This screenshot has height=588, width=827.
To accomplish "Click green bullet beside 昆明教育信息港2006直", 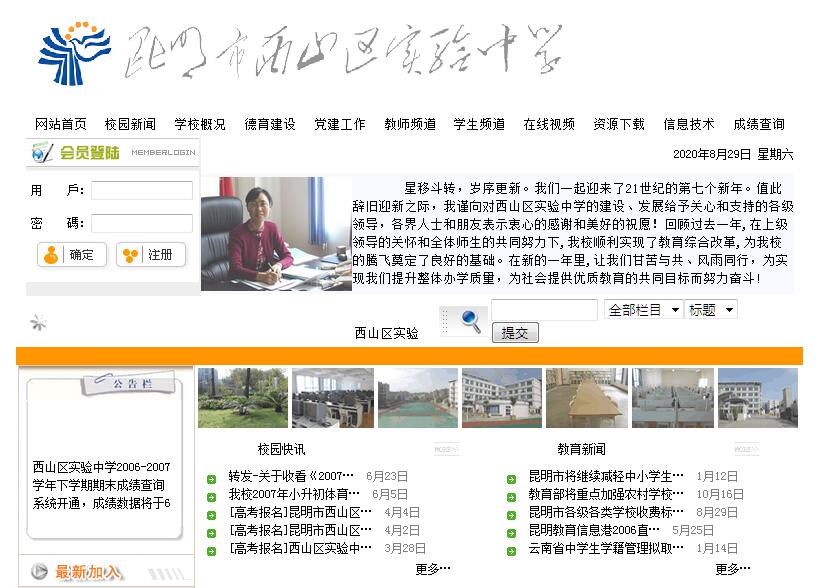I will 511,533.
